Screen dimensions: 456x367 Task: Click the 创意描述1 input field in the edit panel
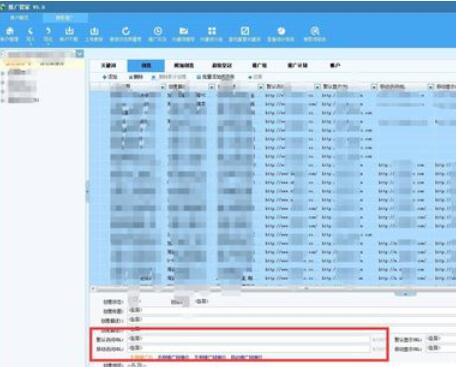coord(292,320)
